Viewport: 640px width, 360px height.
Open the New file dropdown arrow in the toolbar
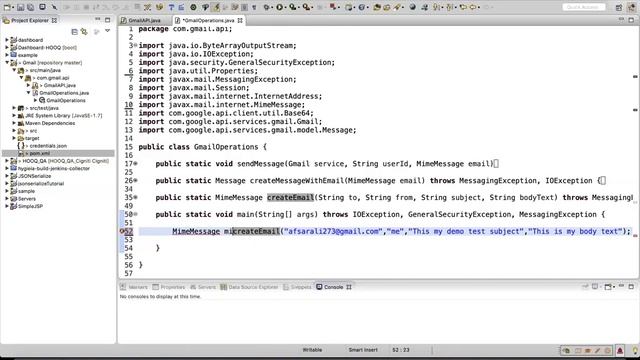(12, 7)
